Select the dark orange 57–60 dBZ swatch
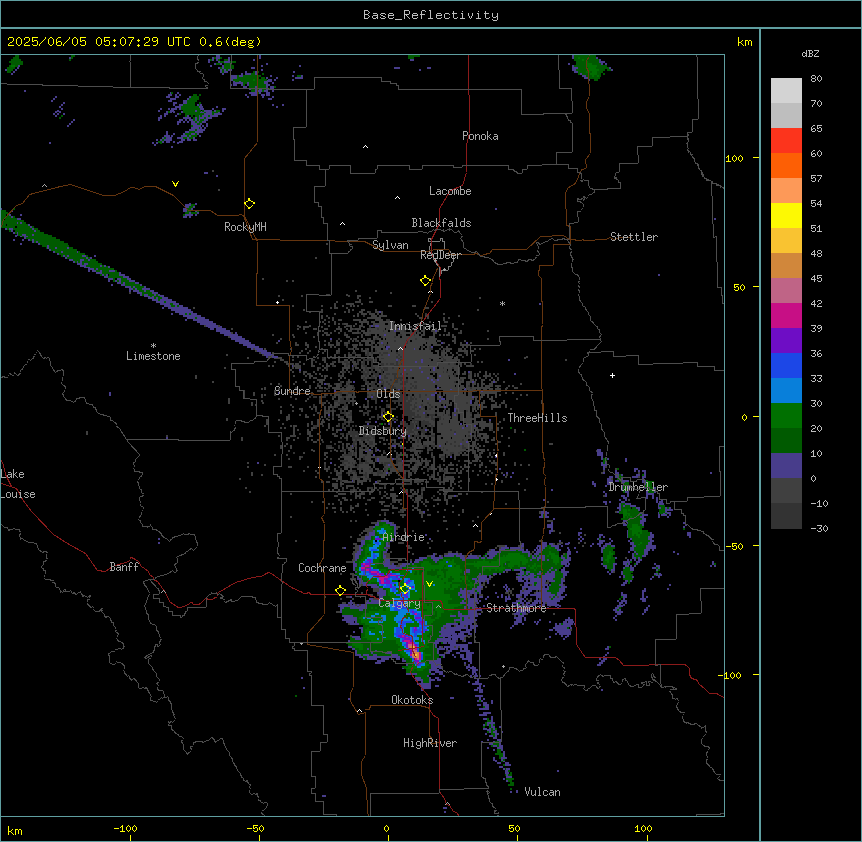862x842 pixels. 786,165
